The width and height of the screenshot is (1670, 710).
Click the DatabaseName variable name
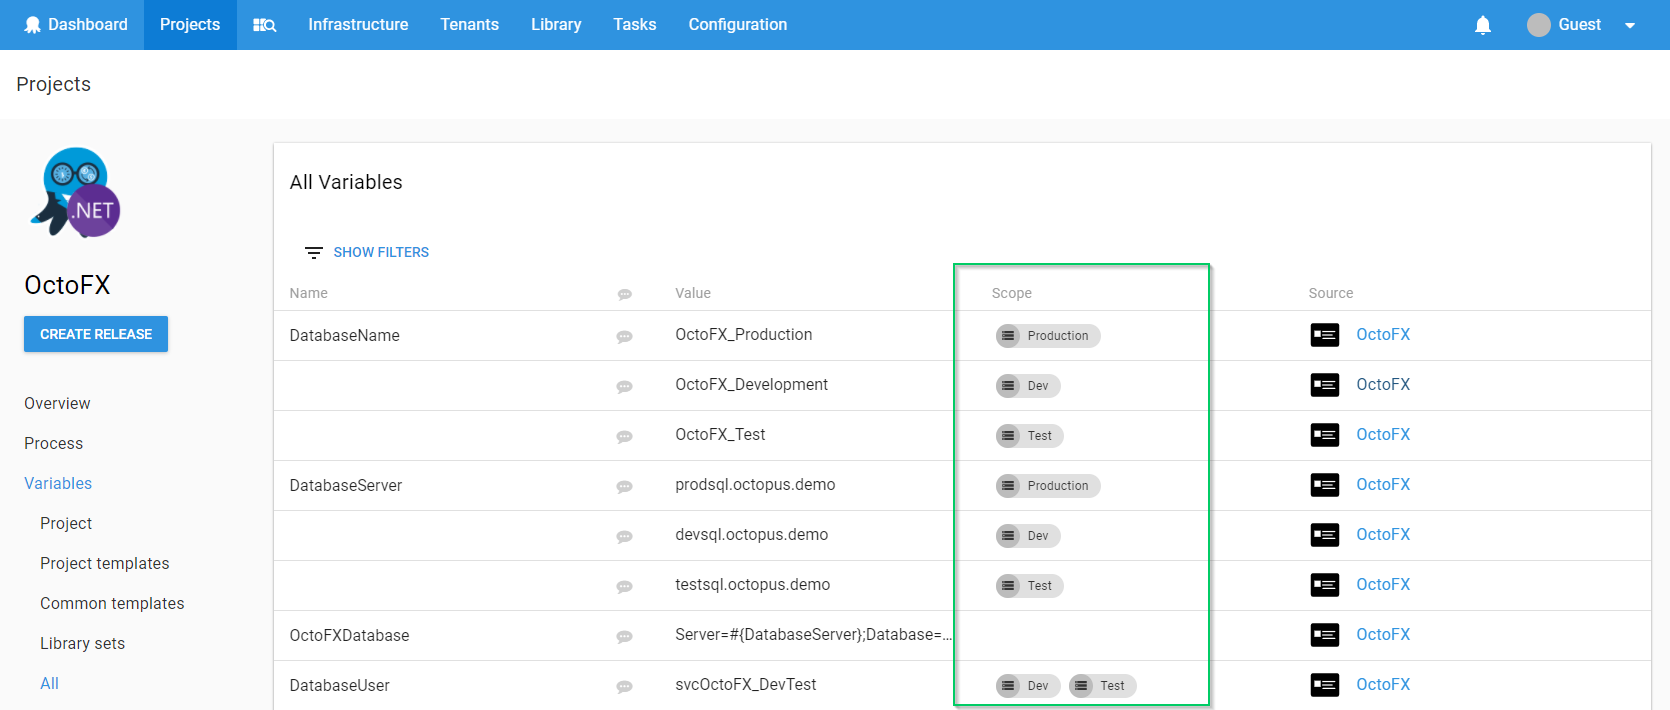345,336
